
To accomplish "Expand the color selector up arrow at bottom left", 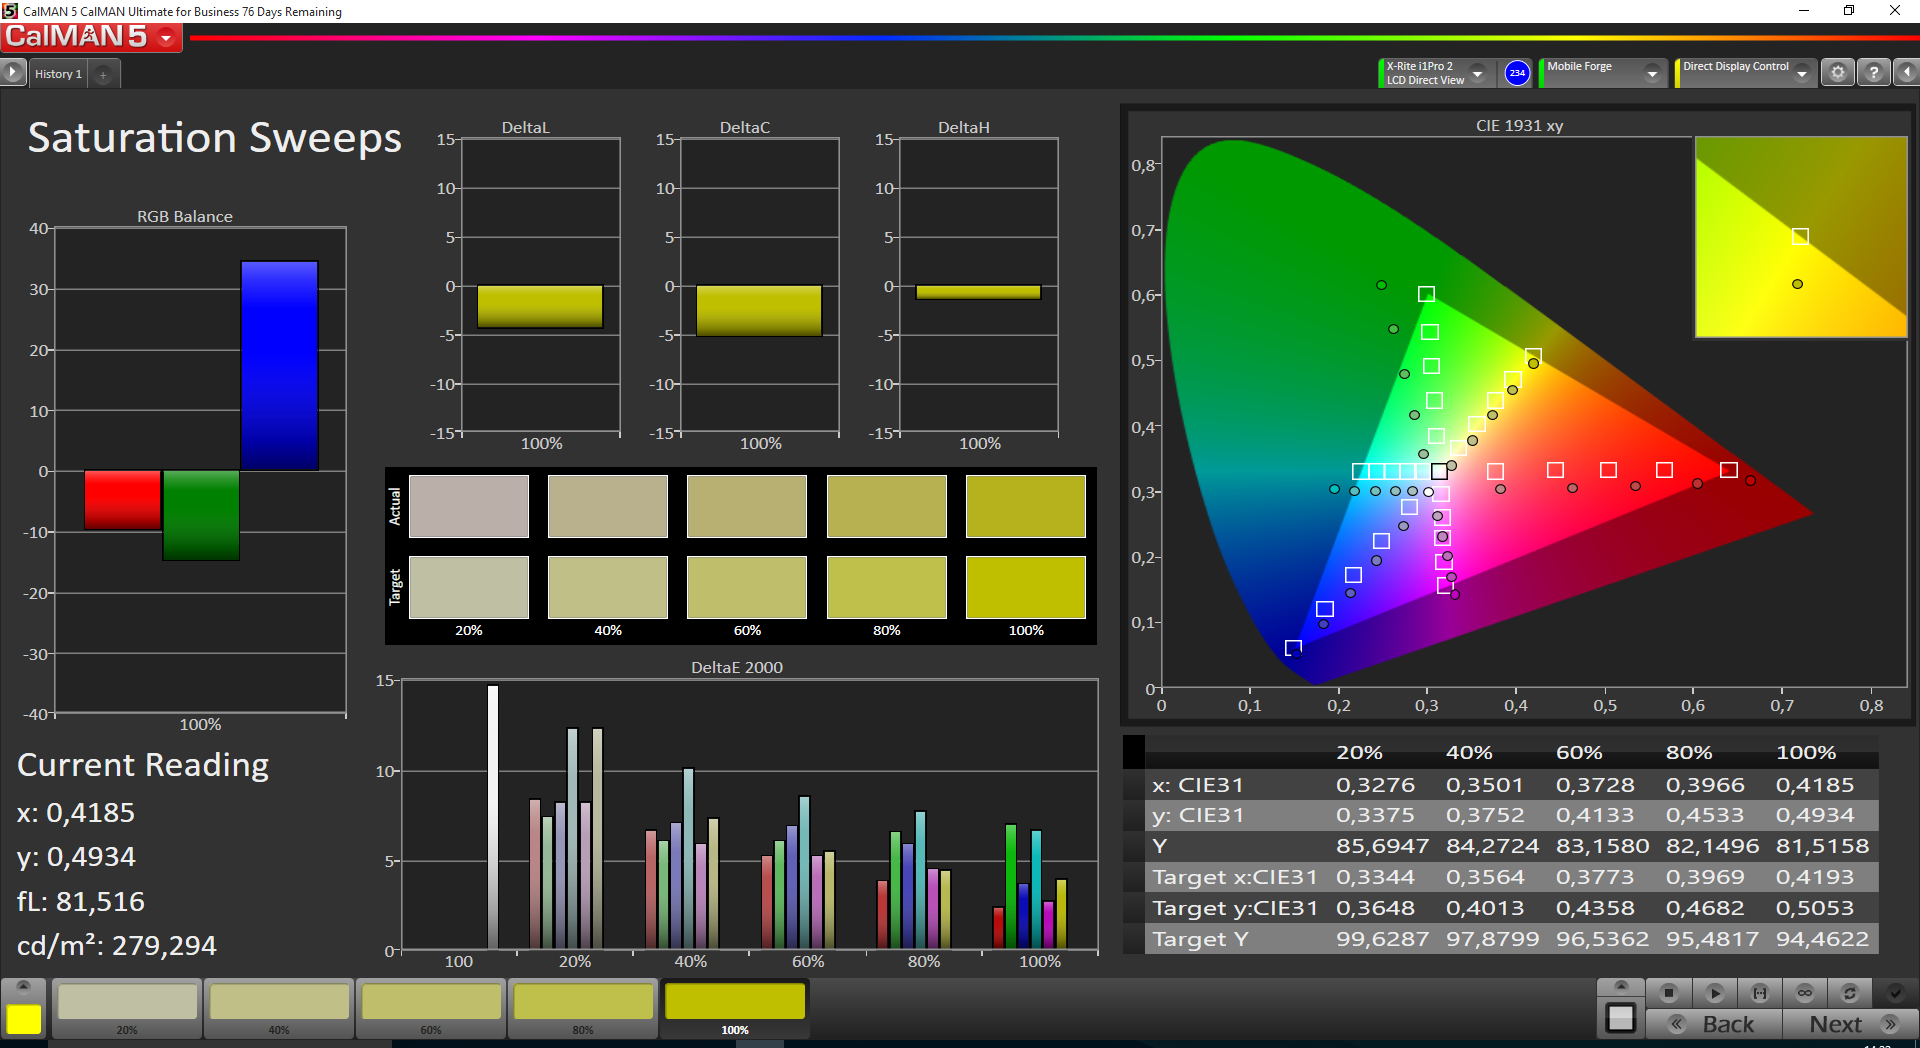I will coord(24,987).
